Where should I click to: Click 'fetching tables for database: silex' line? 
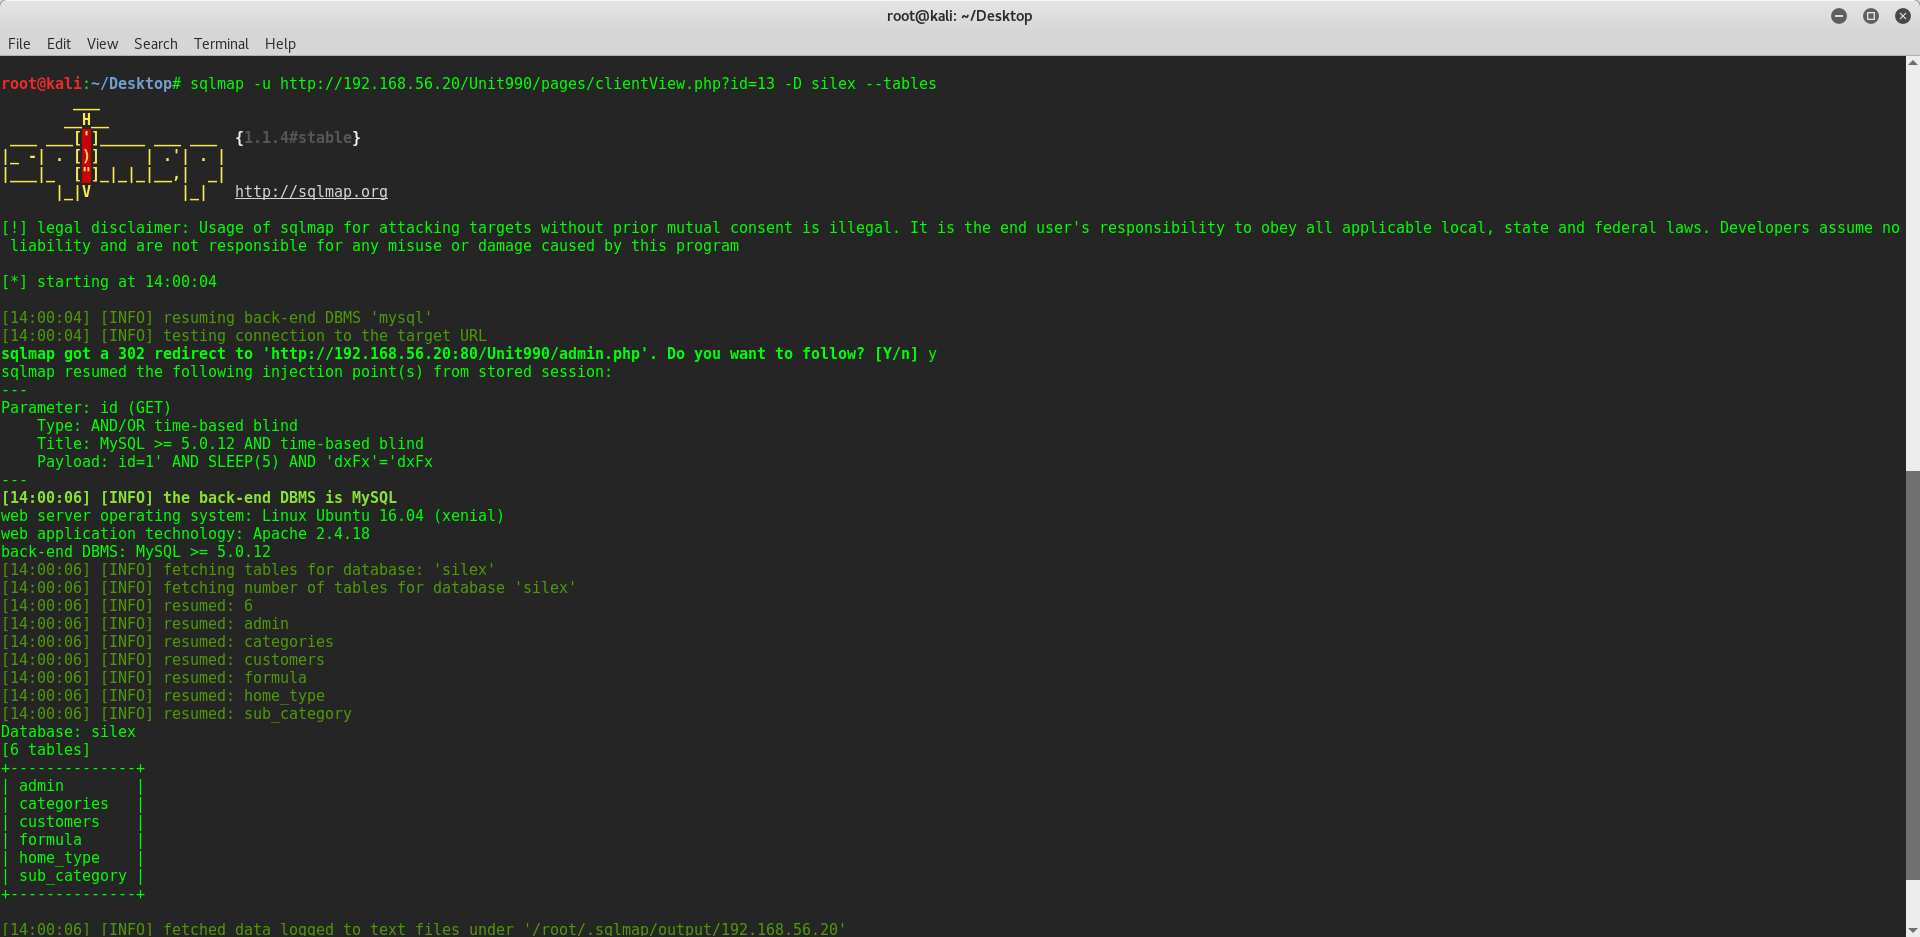[248, 570]
